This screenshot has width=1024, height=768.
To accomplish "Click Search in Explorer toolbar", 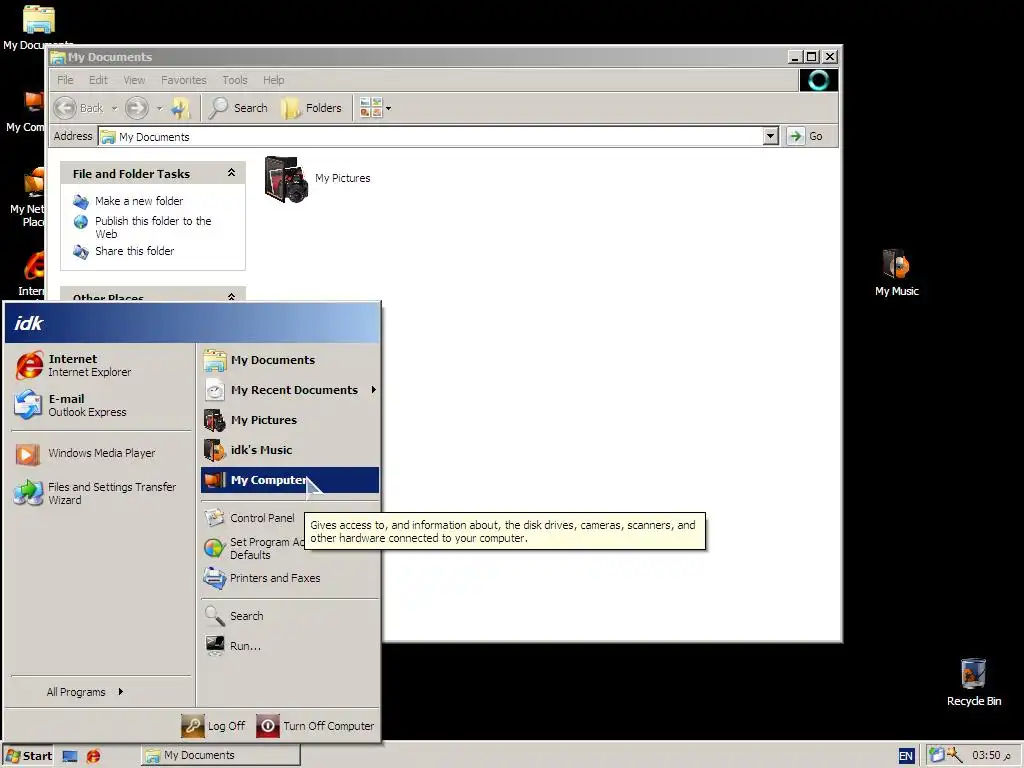I will pos(238,108).
